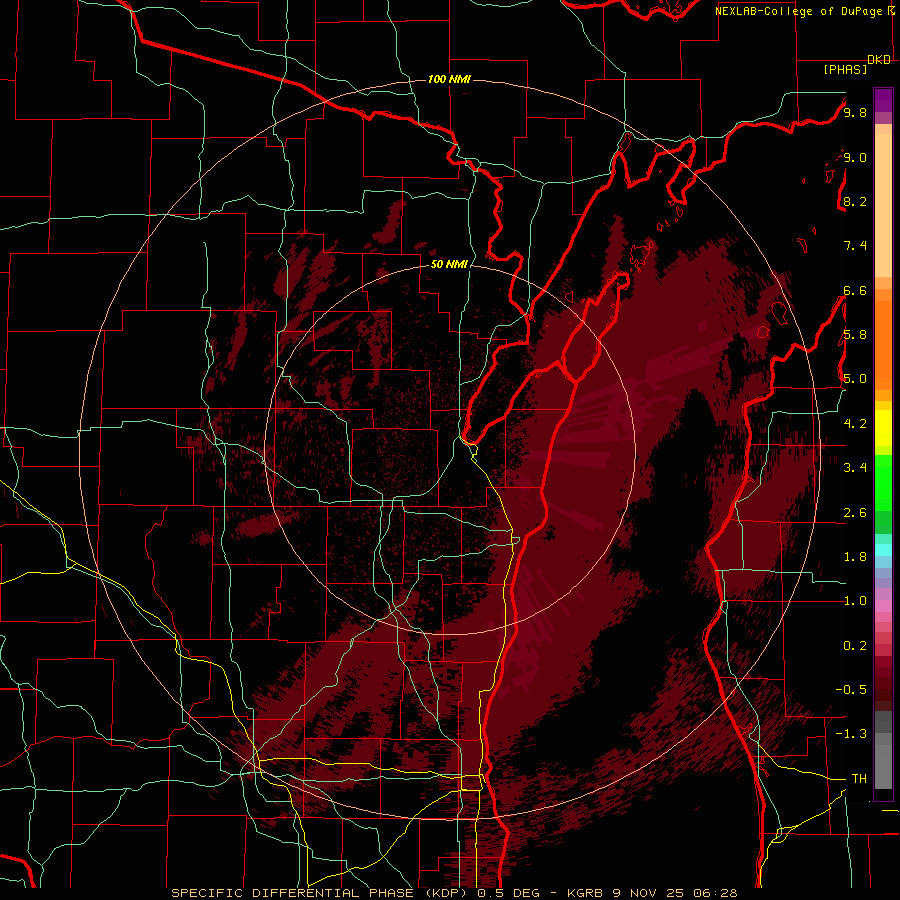Click the -0.5 scale value
This screenshot has width=900, height=900.
pyautogui.click(x=851, y=690)
